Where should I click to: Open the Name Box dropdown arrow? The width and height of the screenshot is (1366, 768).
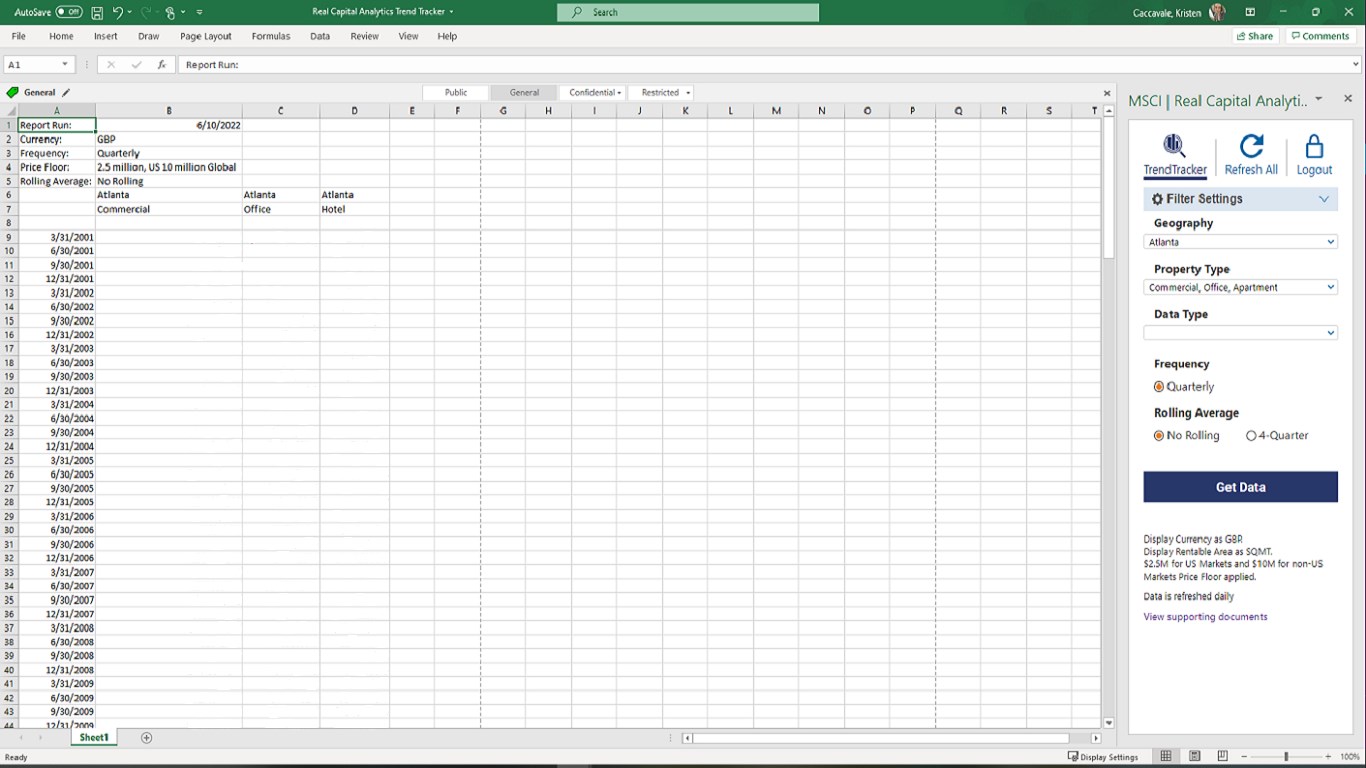[66, 64]
